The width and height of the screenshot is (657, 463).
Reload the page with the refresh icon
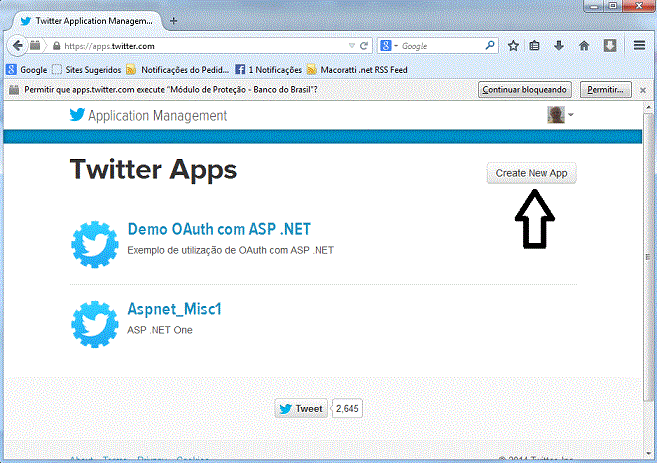[364, 46]
